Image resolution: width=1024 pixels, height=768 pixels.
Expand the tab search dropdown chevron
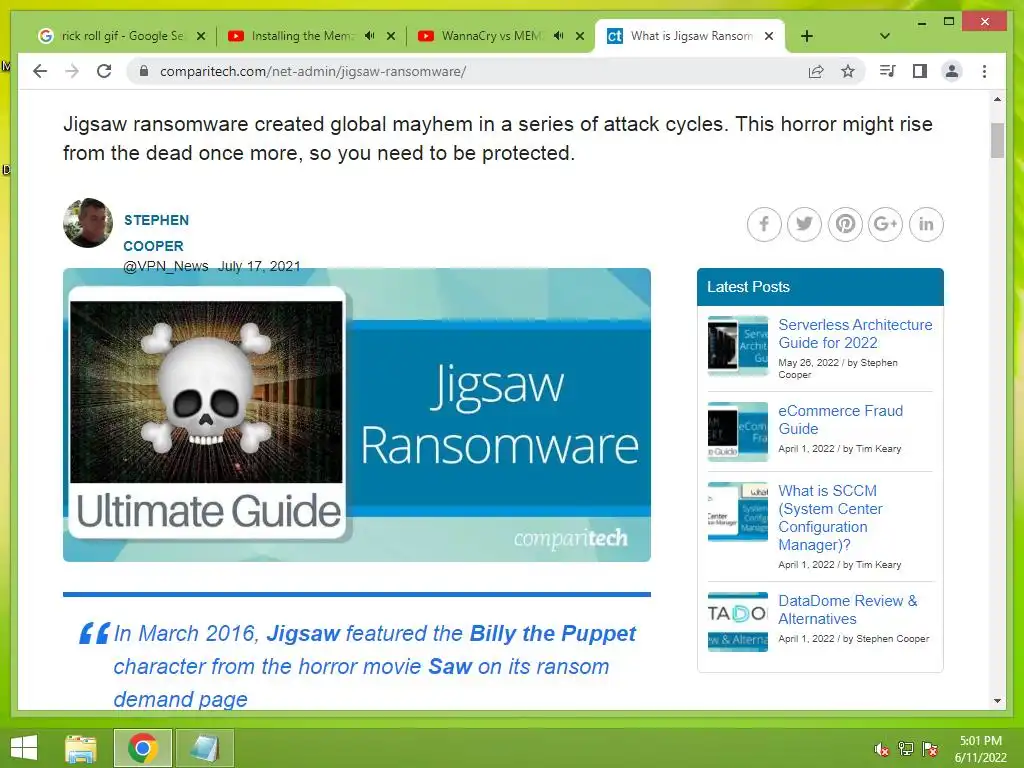885,36
